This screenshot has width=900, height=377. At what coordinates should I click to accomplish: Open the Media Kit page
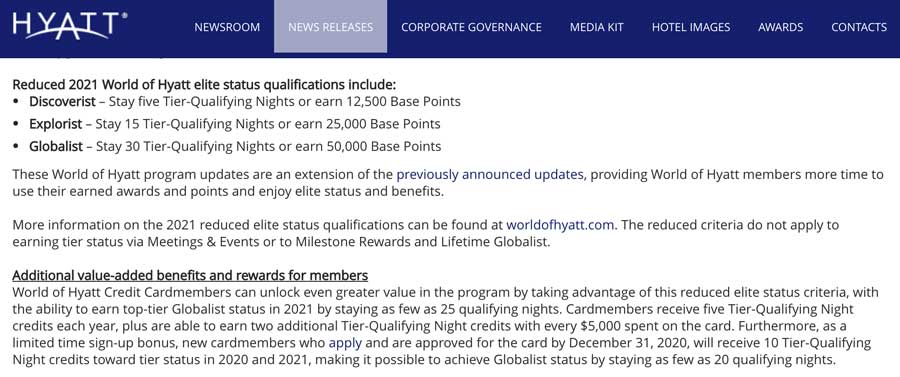click(x=596, y=27)
